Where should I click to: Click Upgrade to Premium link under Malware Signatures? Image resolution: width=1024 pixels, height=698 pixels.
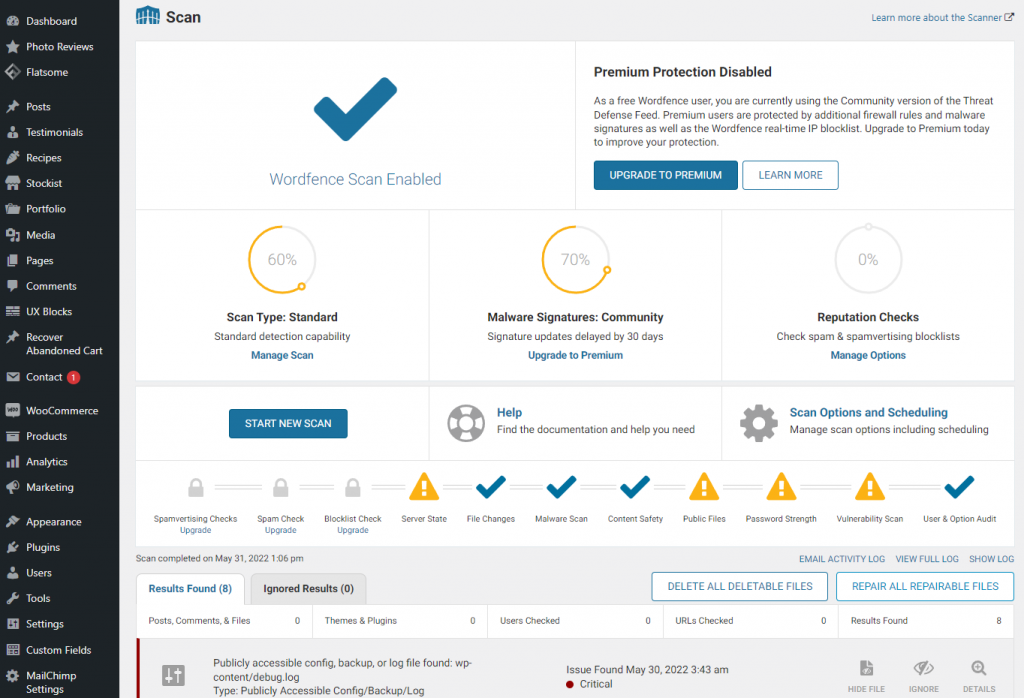pyautogui.click(x=575, y=355)
